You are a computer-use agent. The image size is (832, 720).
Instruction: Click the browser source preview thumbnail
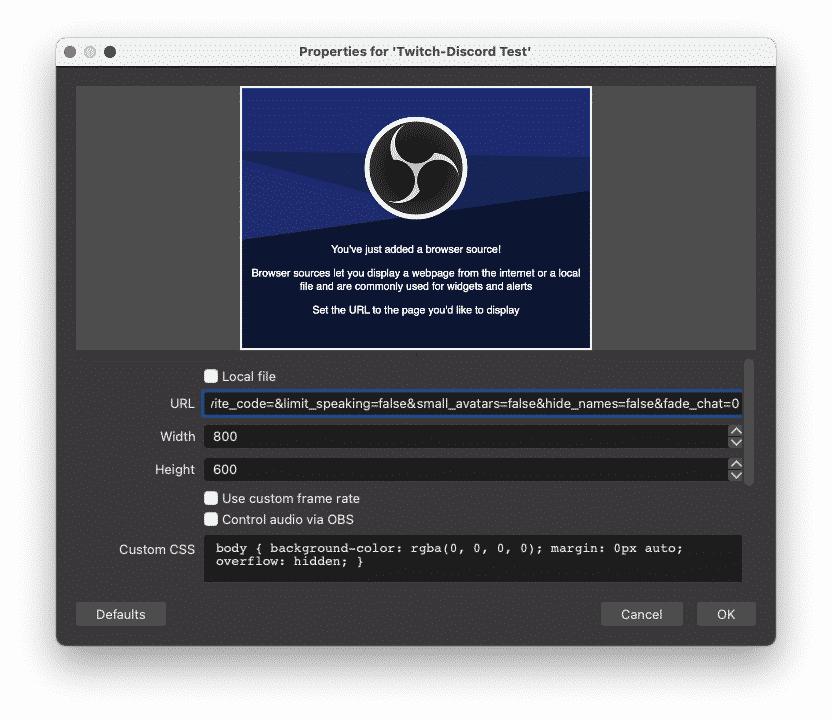click(415, 218)
